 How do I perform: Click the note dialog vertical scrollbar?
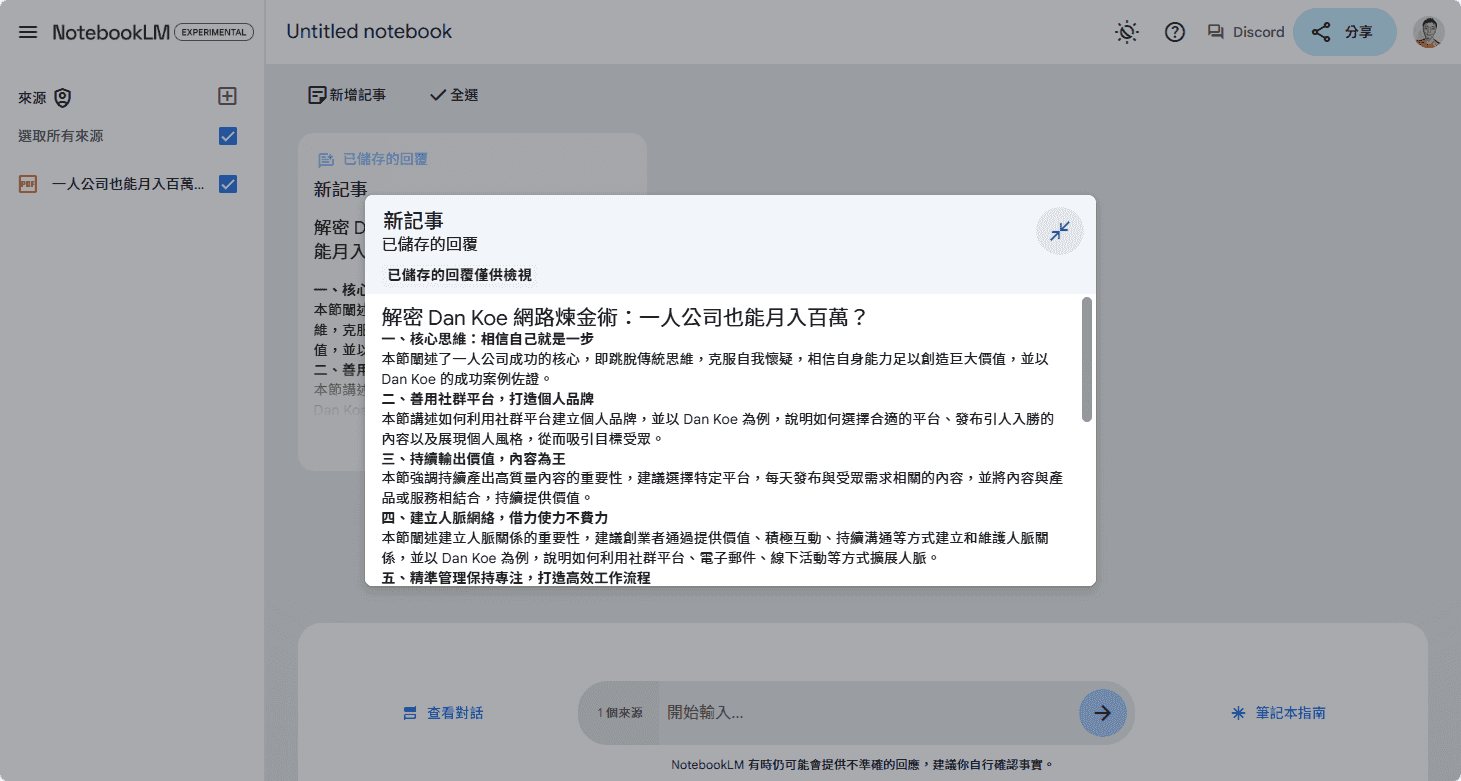tap(1087, 359)
